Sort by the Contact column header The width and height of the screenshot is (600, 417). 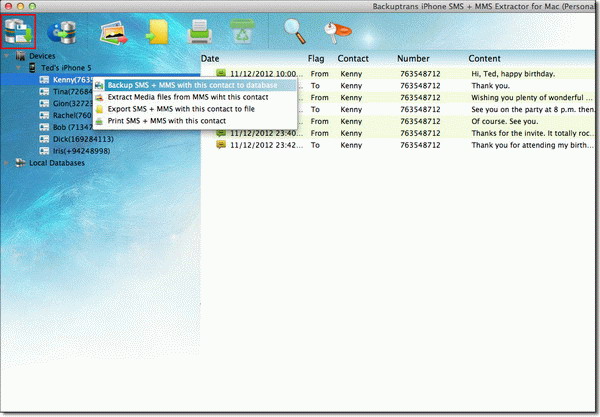[x=353, y=59]
